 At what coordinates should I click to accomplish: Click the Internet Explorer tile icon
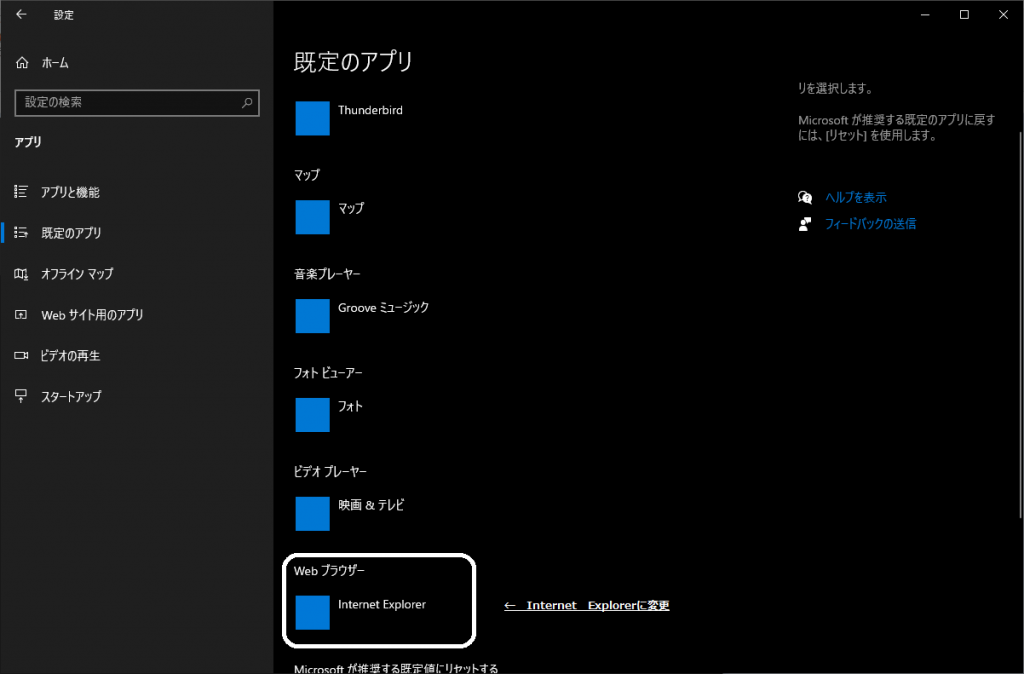click(x=312, y=613)
